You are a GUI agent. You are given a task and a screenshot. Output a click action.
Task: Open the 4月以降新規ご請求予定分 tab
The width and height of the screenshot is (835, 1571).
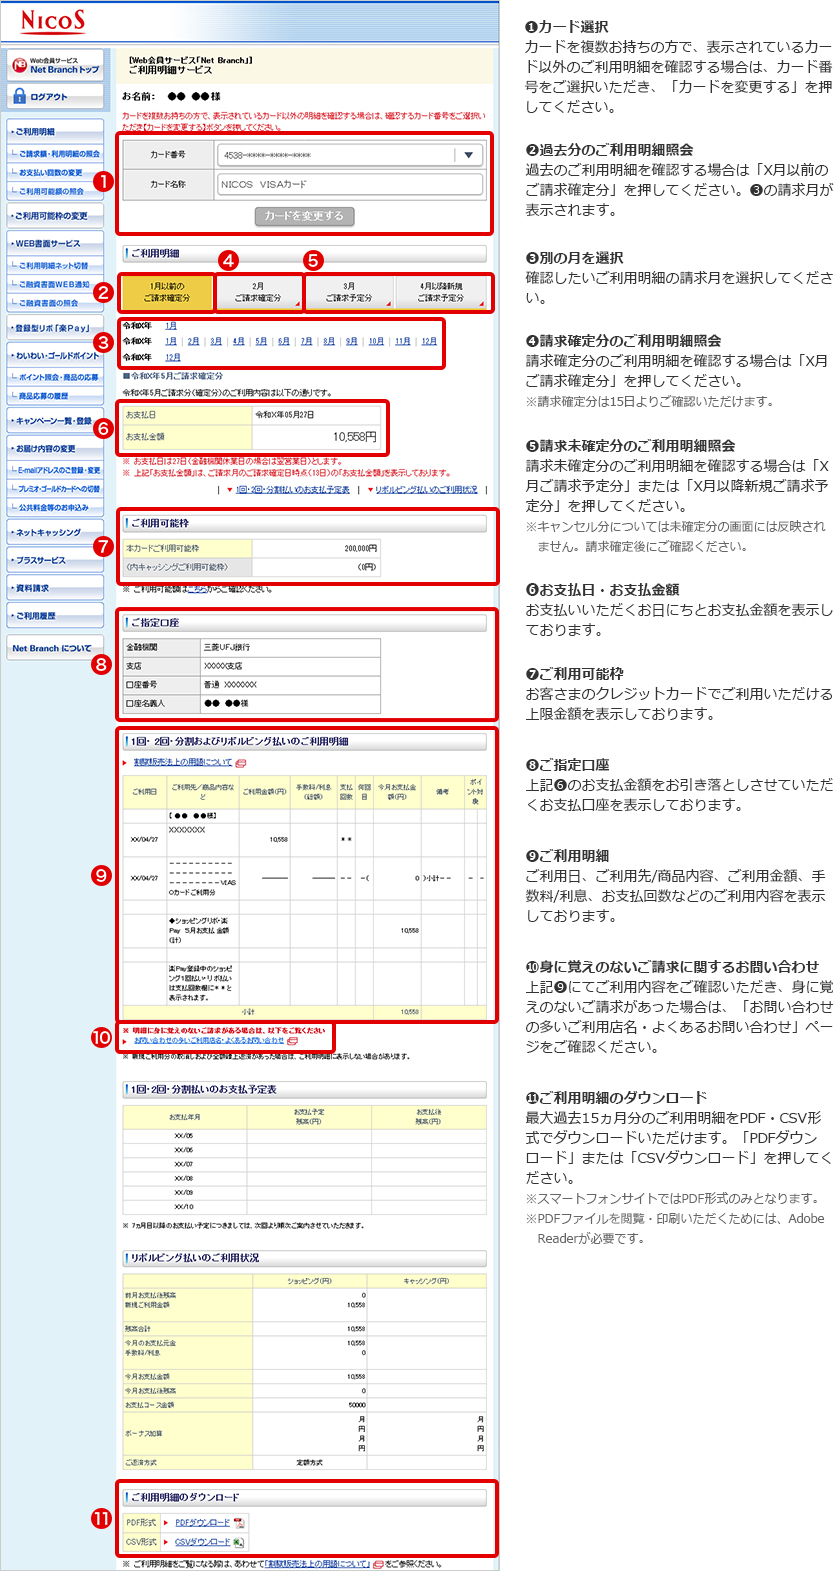point(441,292)
